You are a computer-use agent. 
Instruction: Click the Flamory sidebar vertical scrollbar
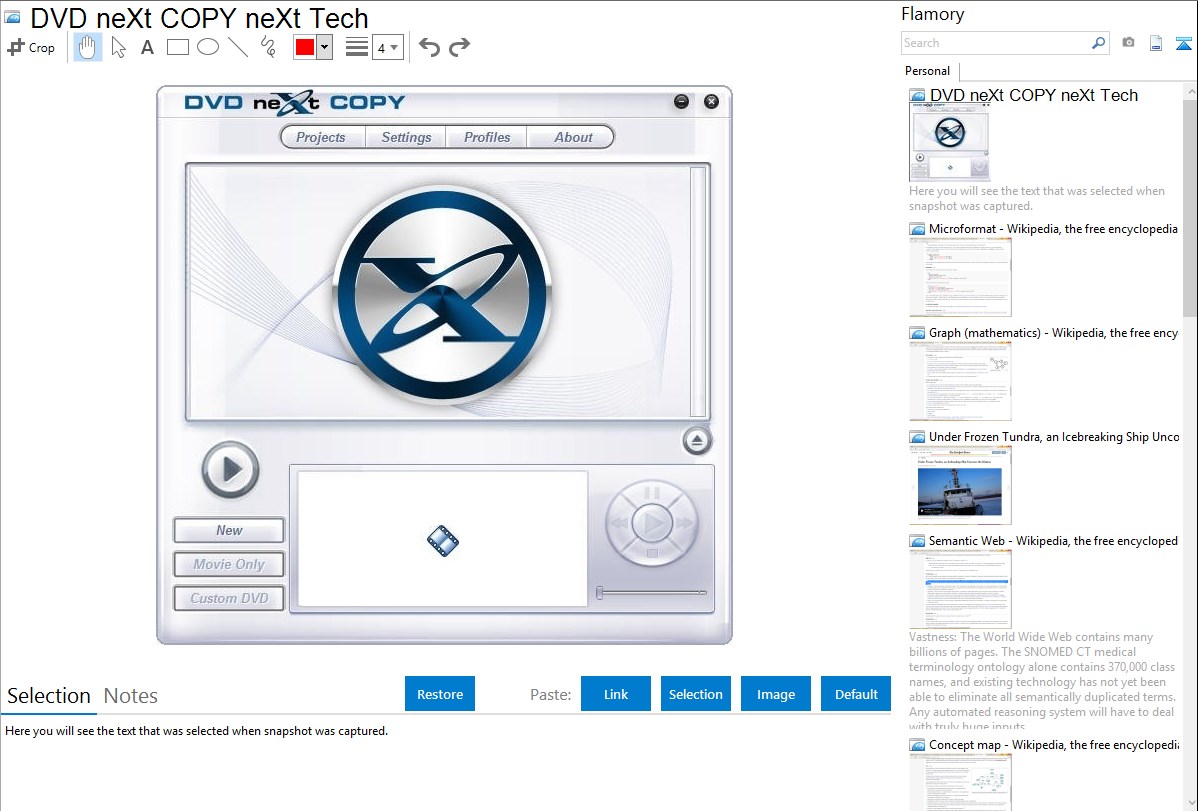click(1190, 206)
